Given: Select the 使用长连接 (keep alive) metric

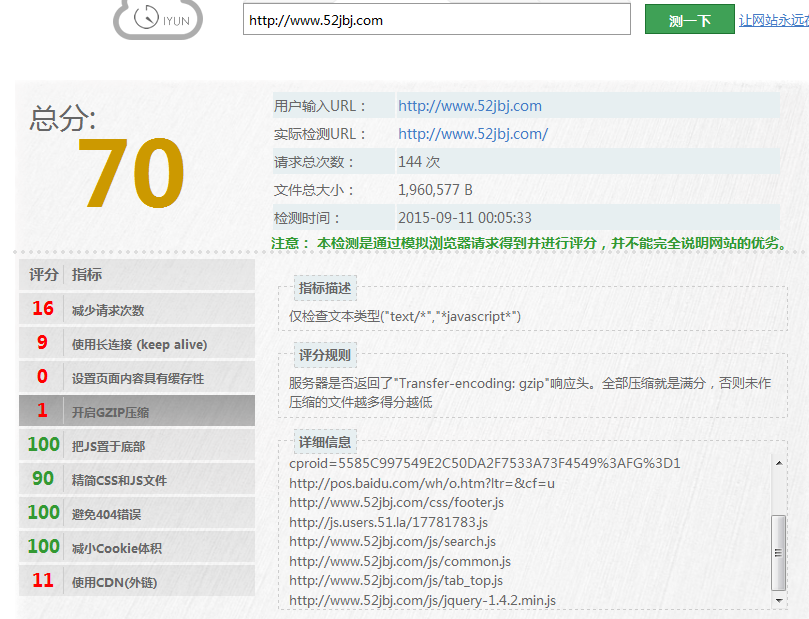Looking at the screenshot, I should pos(139,344).
